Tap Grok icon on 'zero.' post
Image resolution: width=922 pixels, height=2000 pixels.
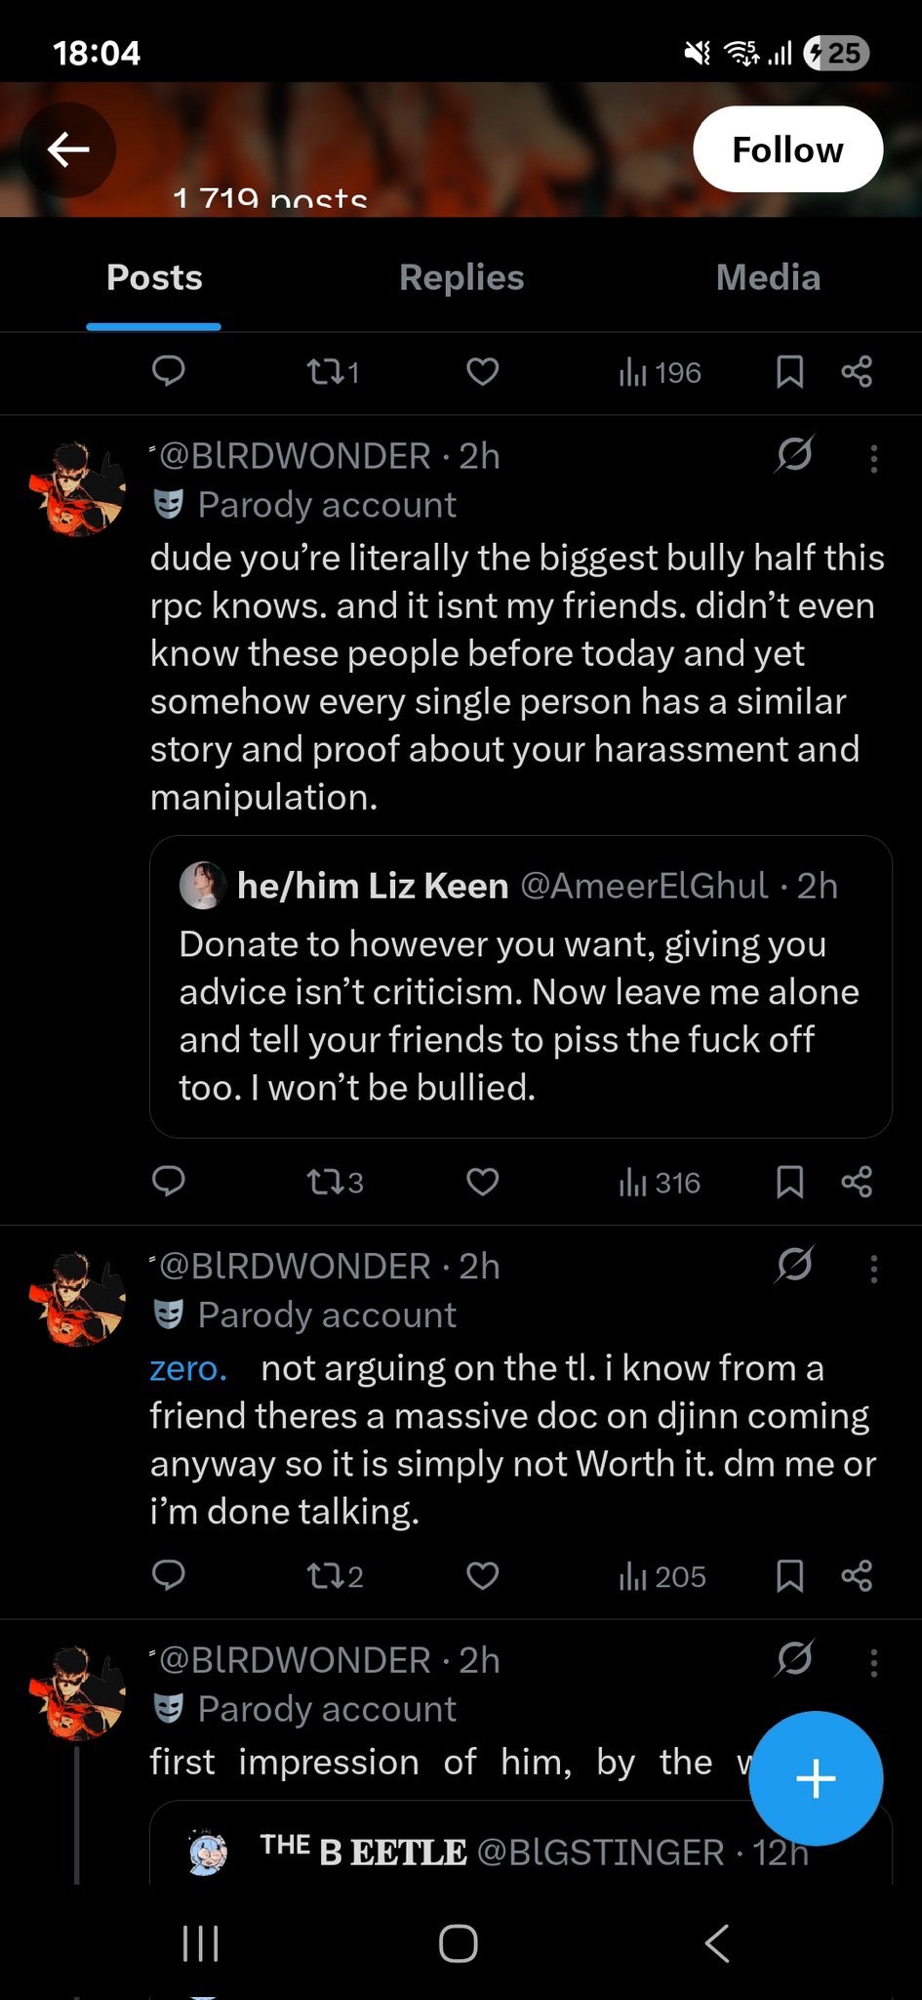point(795,1264)
